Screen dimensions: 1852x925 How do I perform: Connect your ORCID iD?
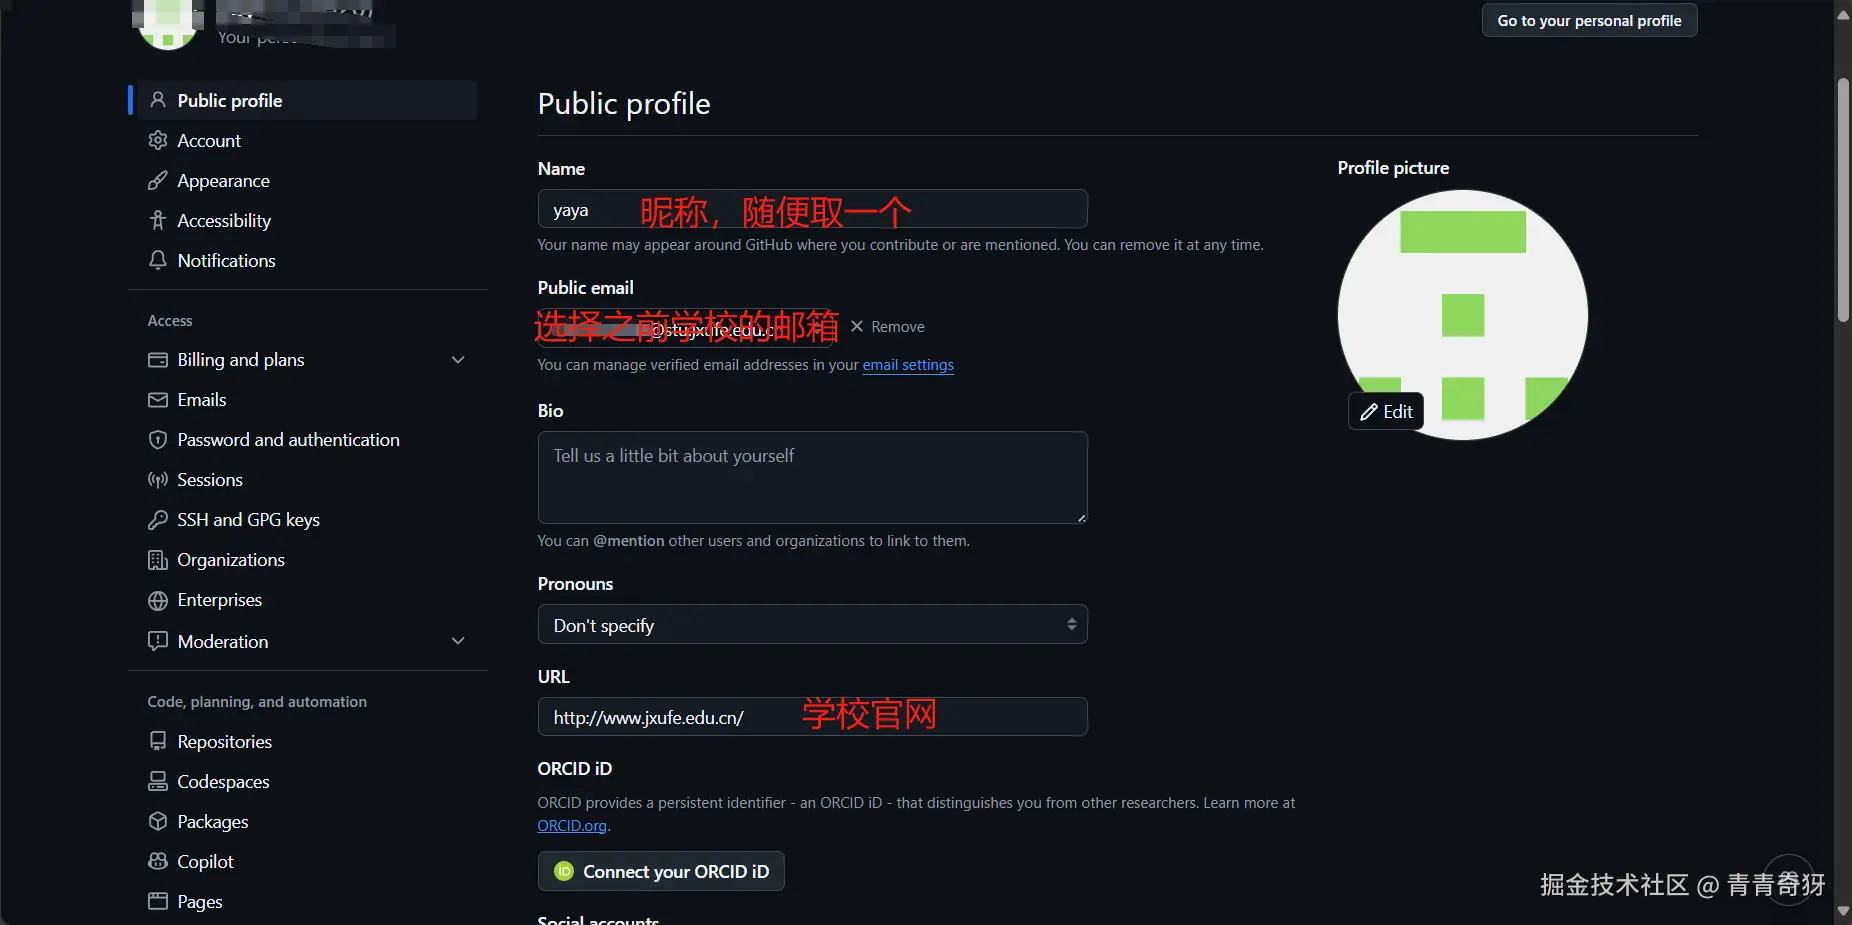pyautogui.click(x=661, y=871)
